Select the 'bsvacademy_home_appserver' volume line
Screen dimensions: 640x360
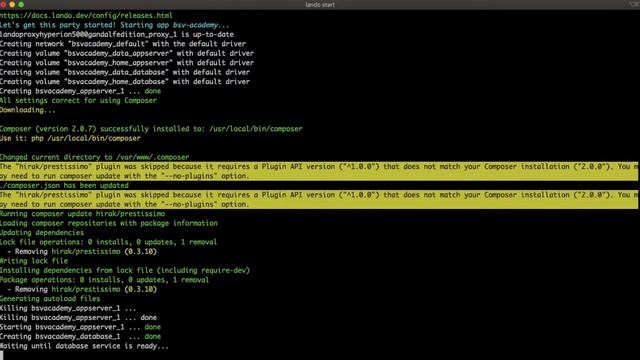pos(127,62)
